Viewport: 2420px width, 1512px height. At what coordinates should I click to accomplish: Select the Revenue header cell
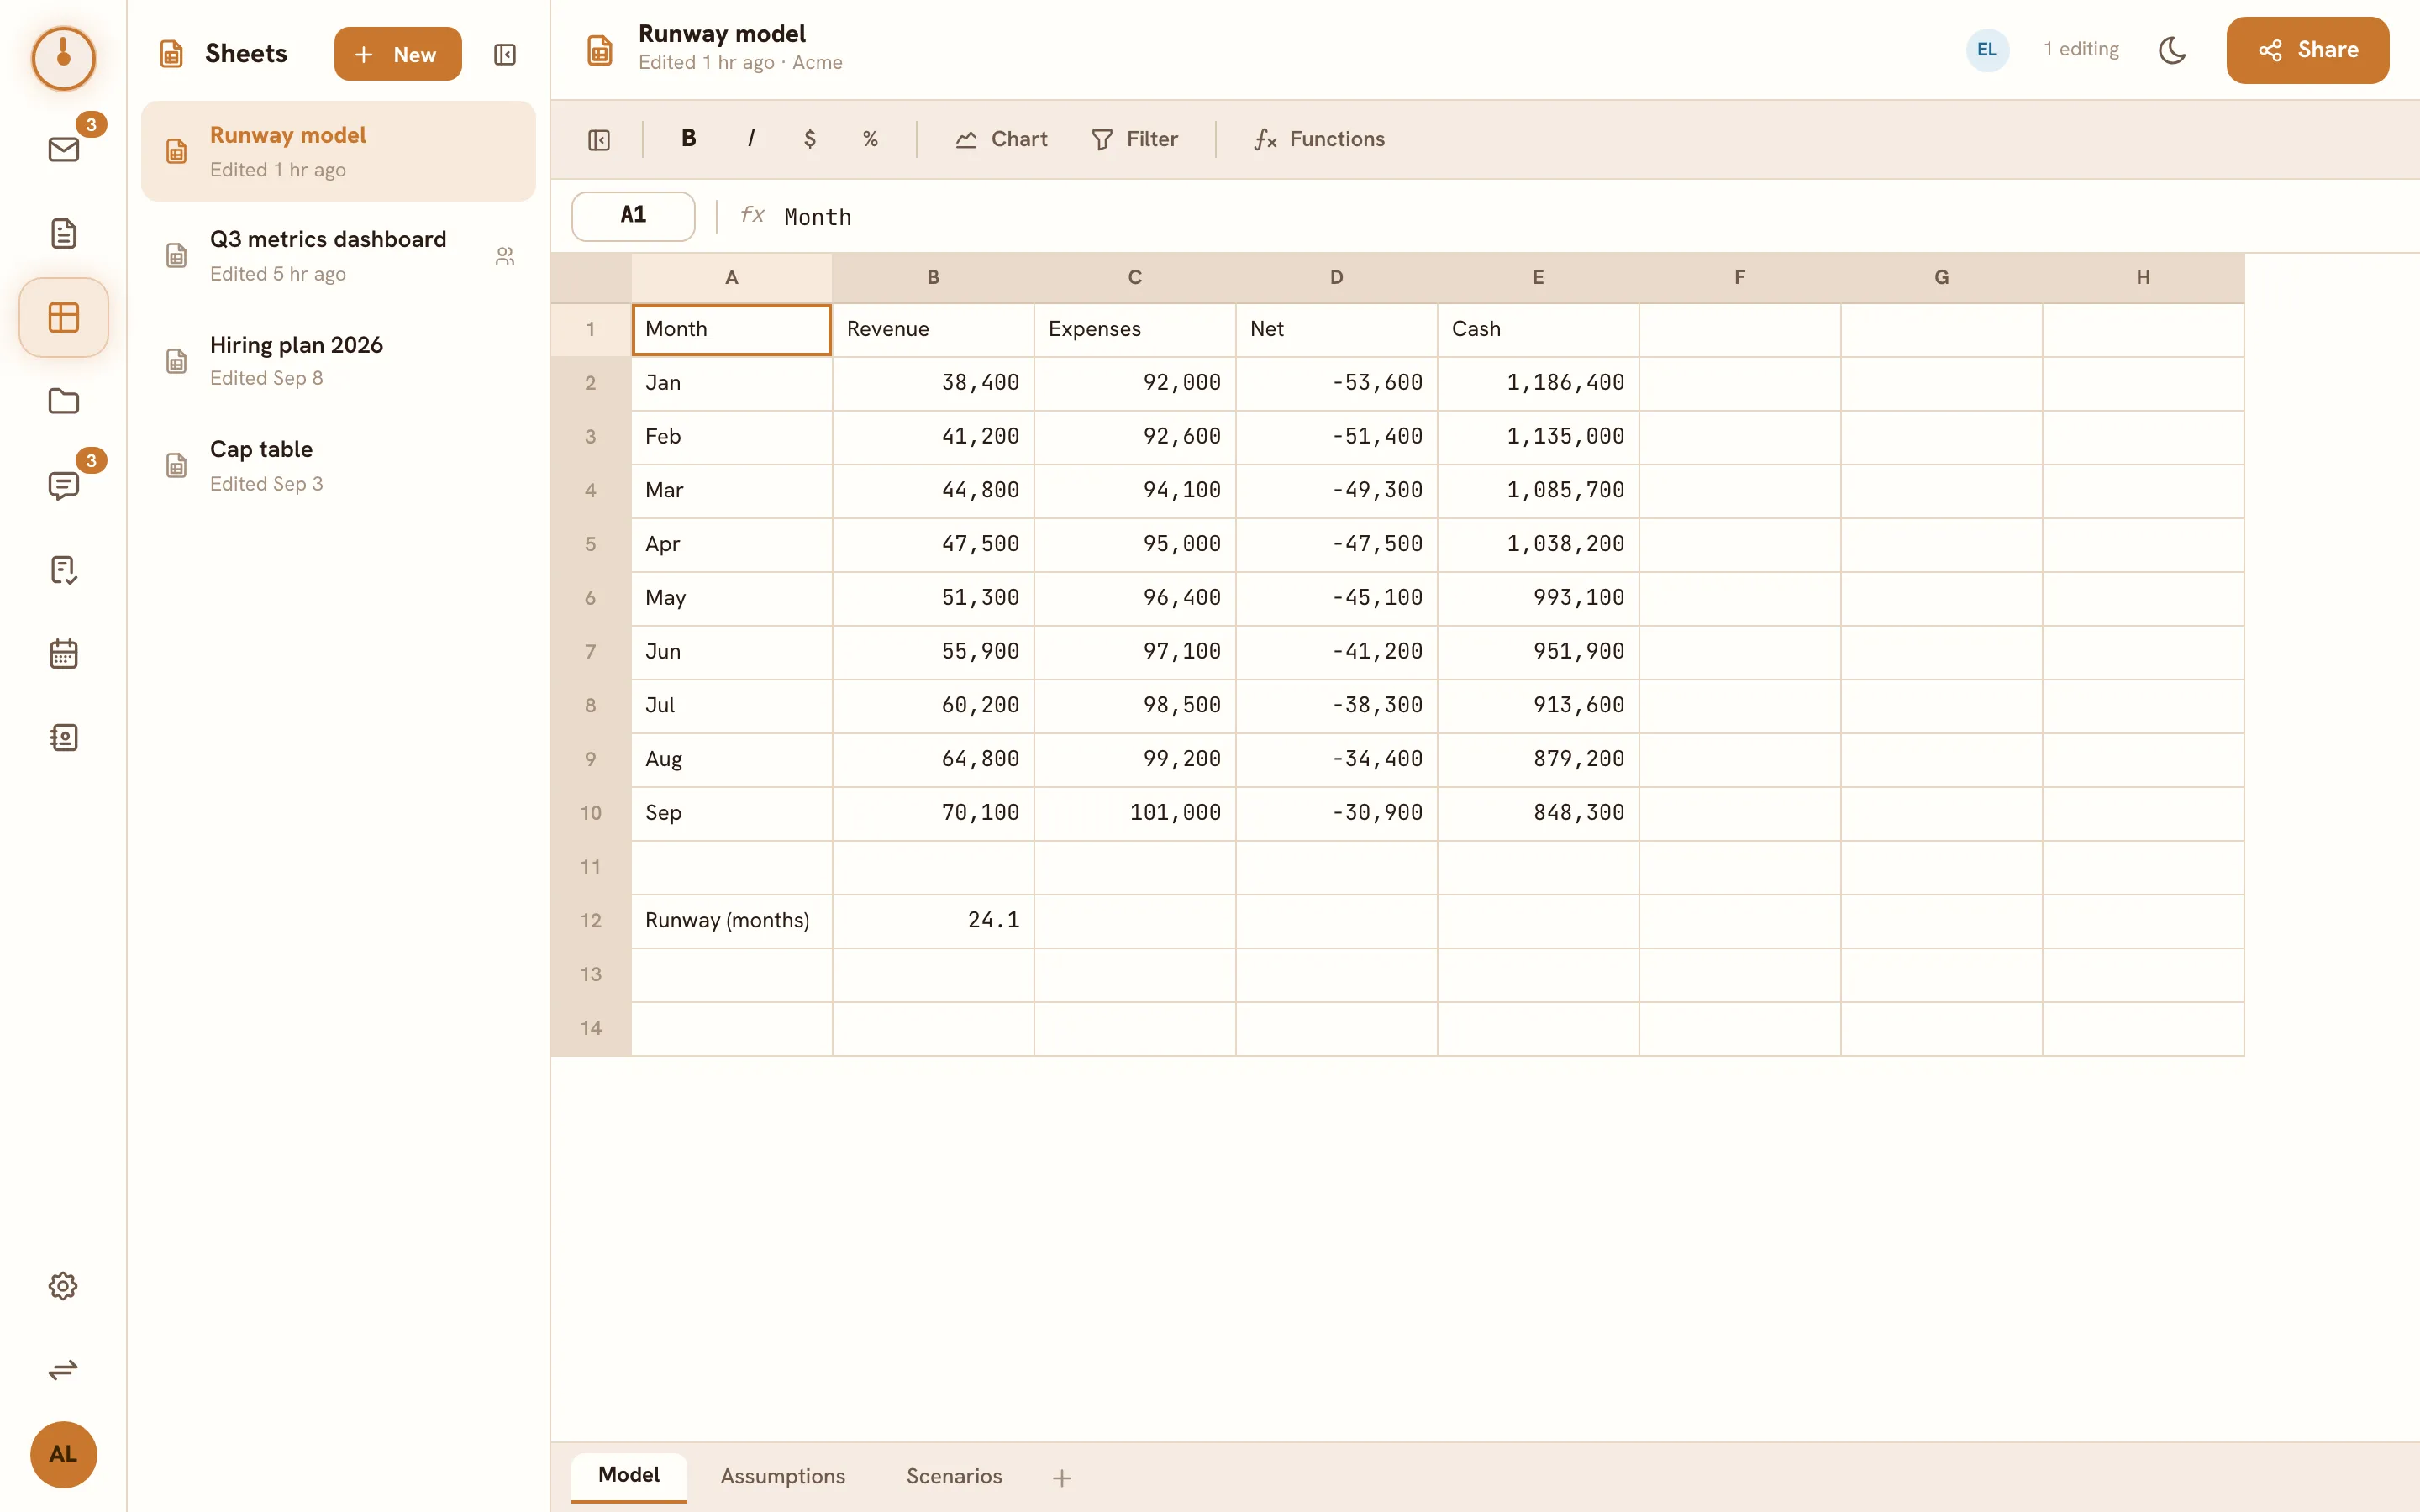[933, 330]
